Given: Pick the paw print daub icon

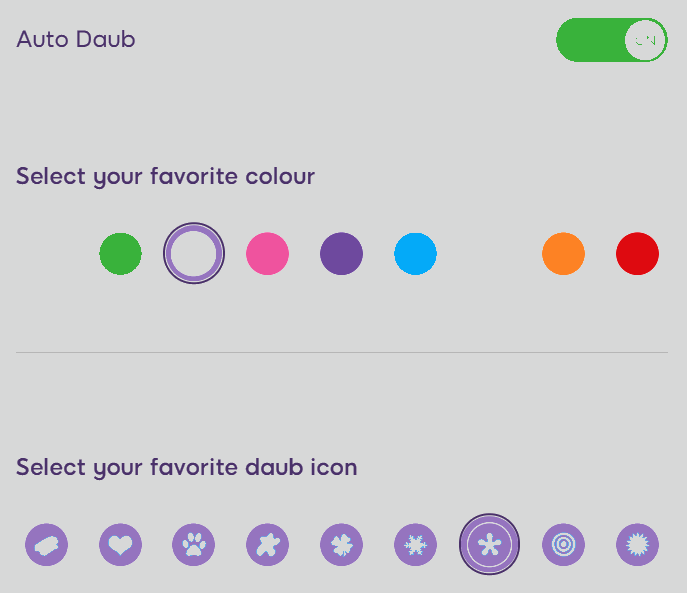Looking at the screenshot, I should [194, 544].
